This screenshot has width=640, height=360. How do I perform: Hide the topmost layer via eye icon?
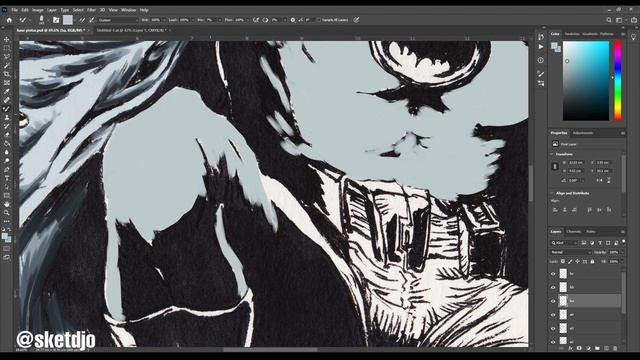[553, 274]
